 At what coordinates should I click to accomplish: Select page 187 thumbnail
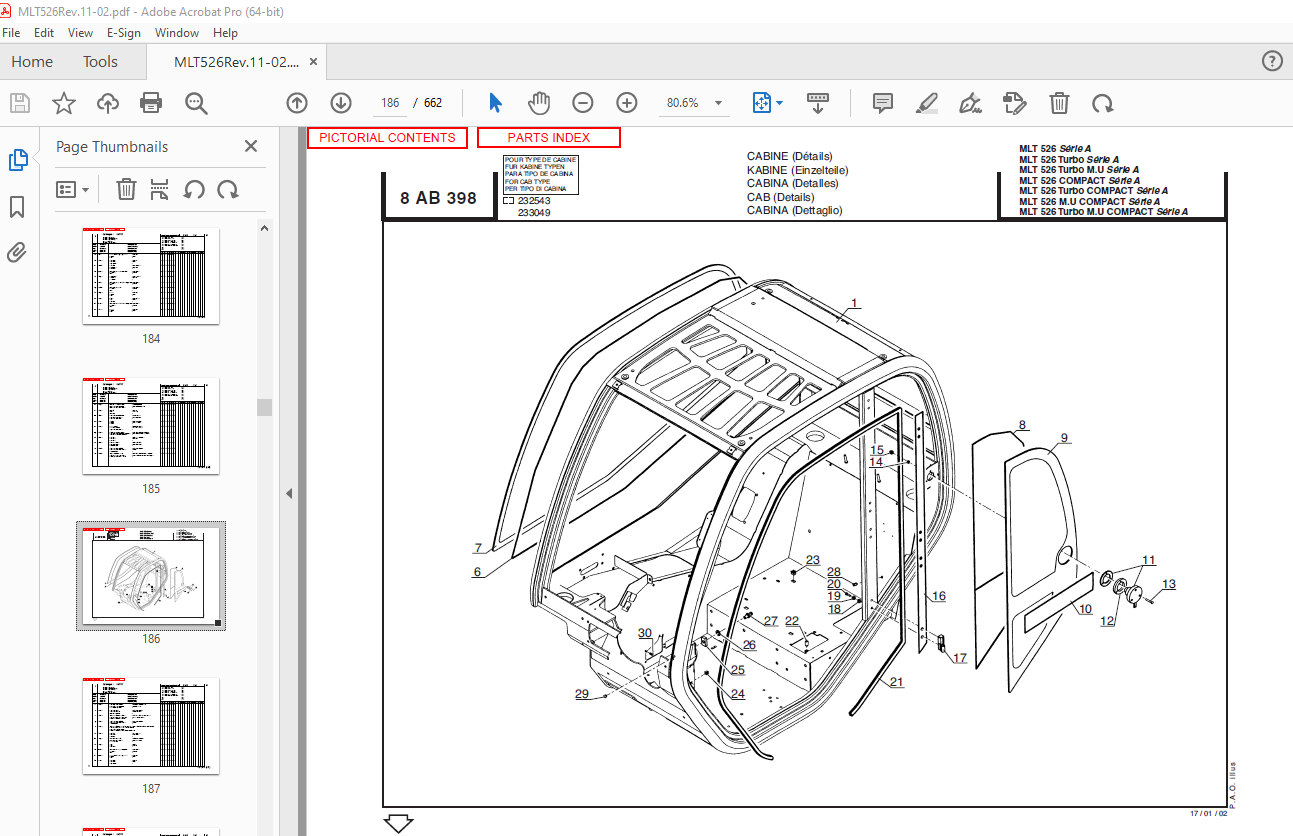151,726
